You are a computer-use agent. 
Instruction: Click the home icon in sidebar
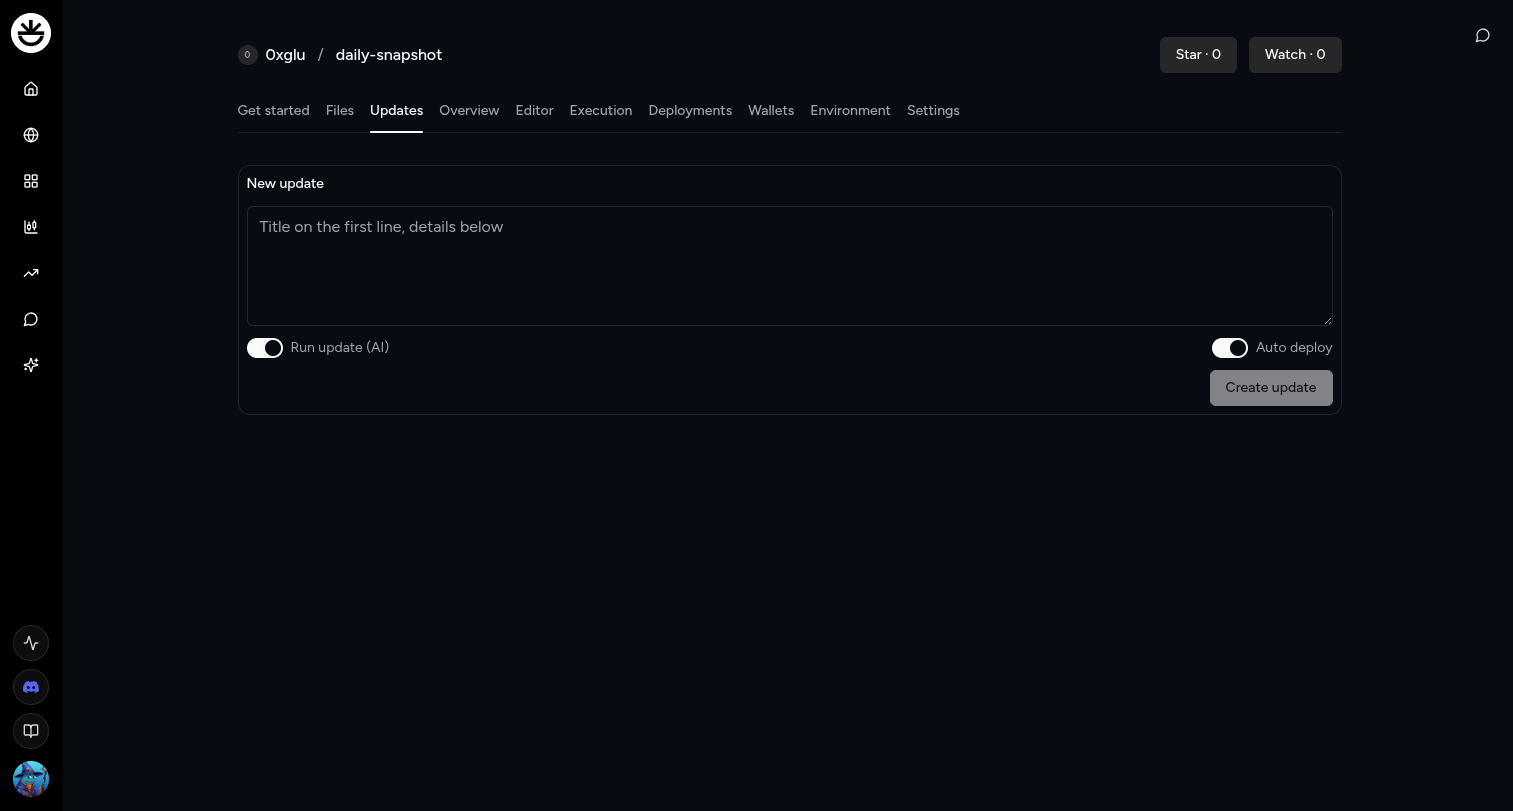[x=31, y=89]
